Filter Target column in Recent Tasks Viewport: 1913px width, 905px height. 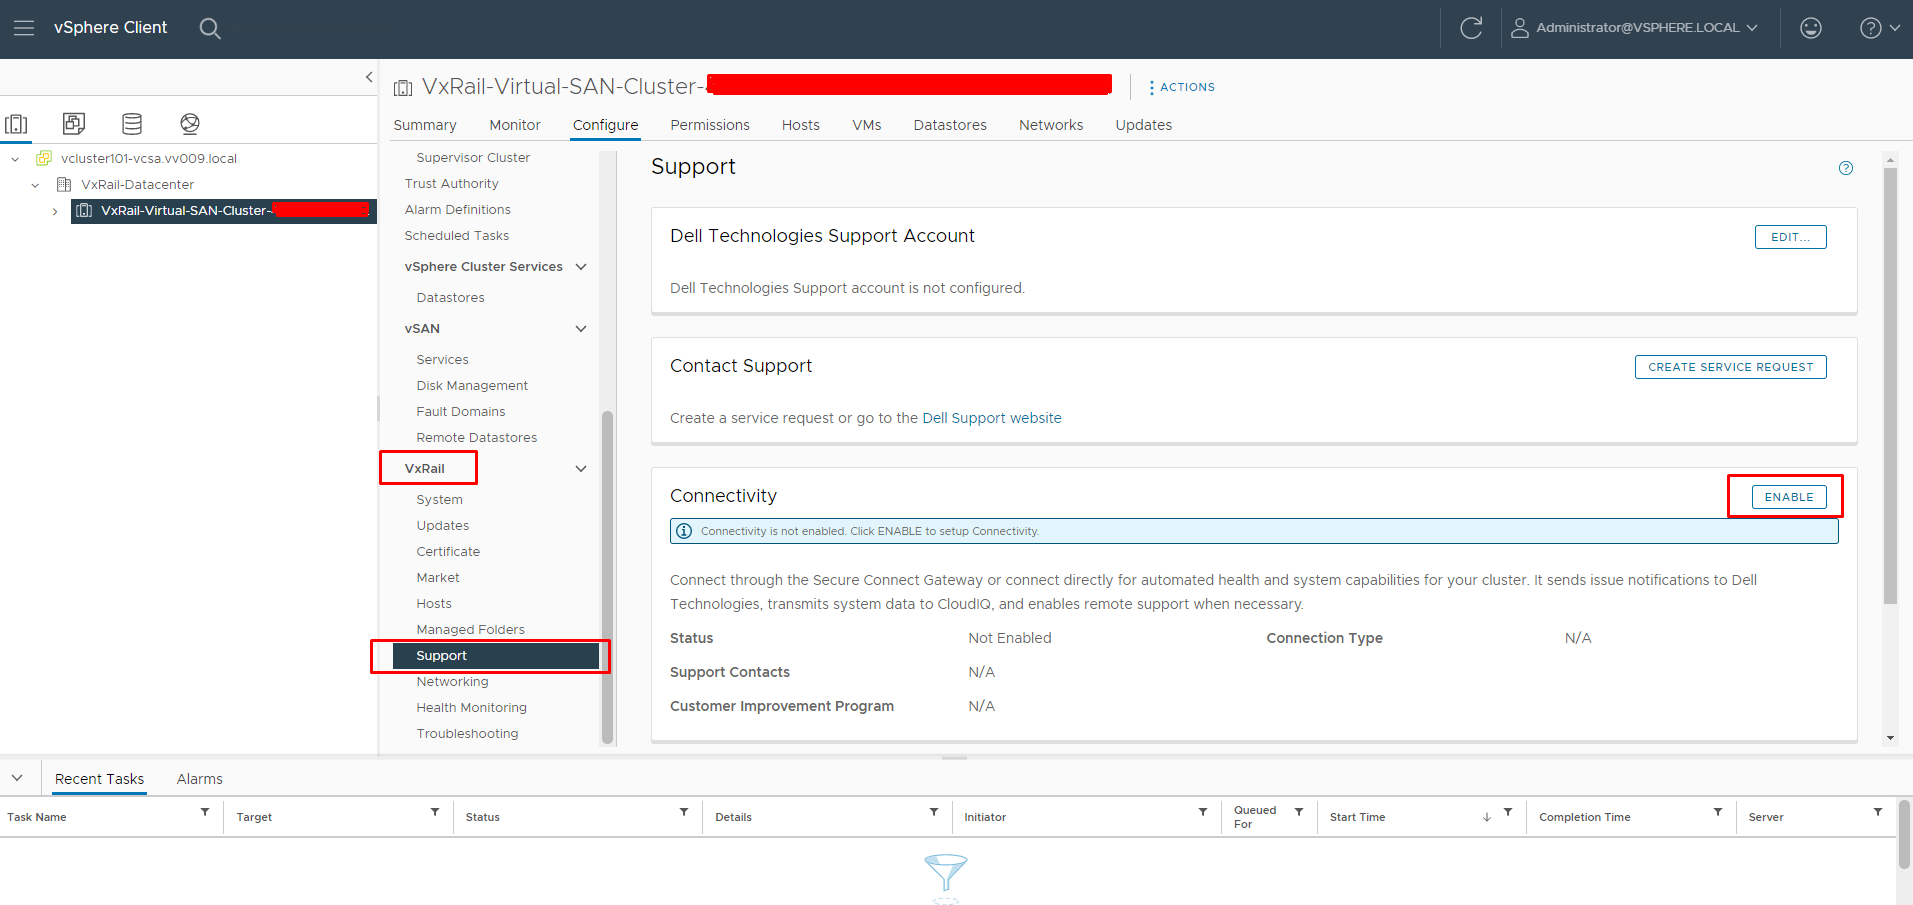pyautogui.click(x=435, y=812)
